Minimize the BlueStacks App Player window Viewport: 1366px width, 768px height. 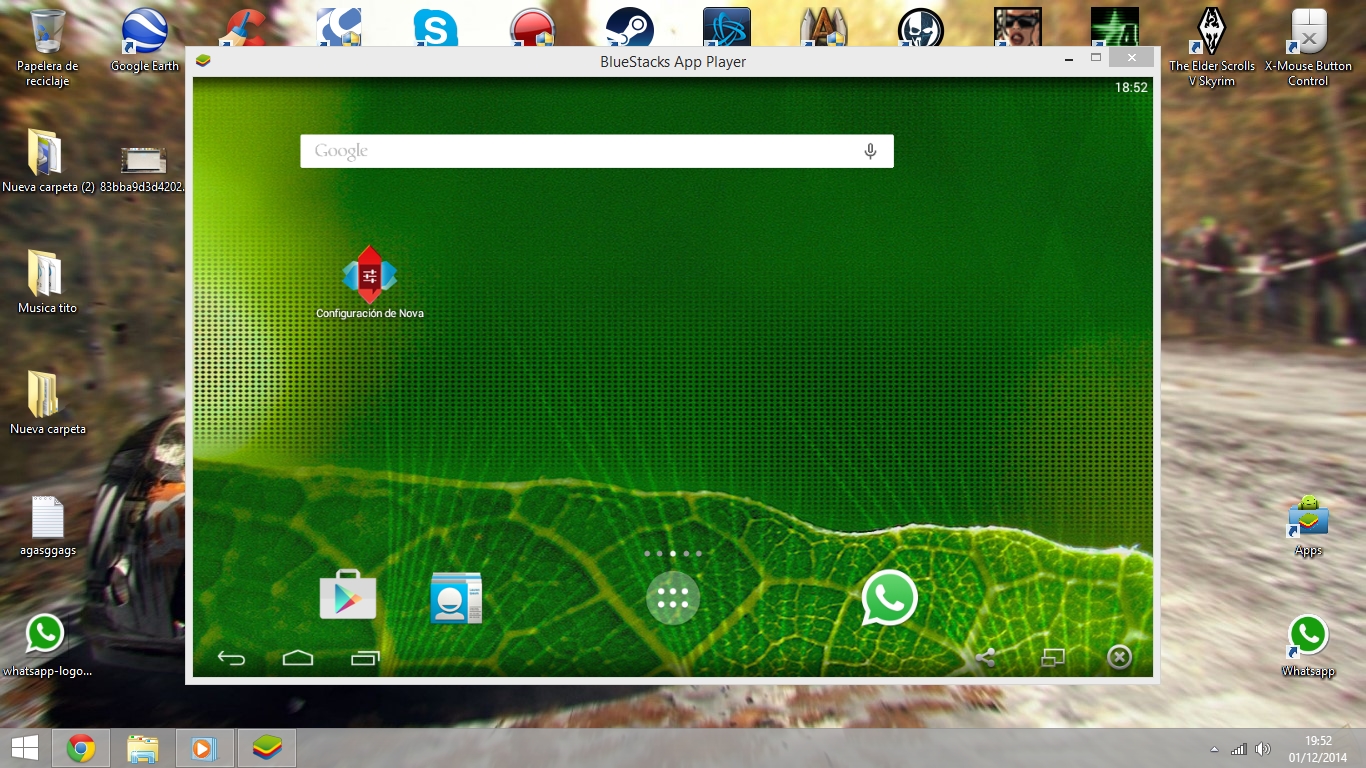click(1071, 59)
